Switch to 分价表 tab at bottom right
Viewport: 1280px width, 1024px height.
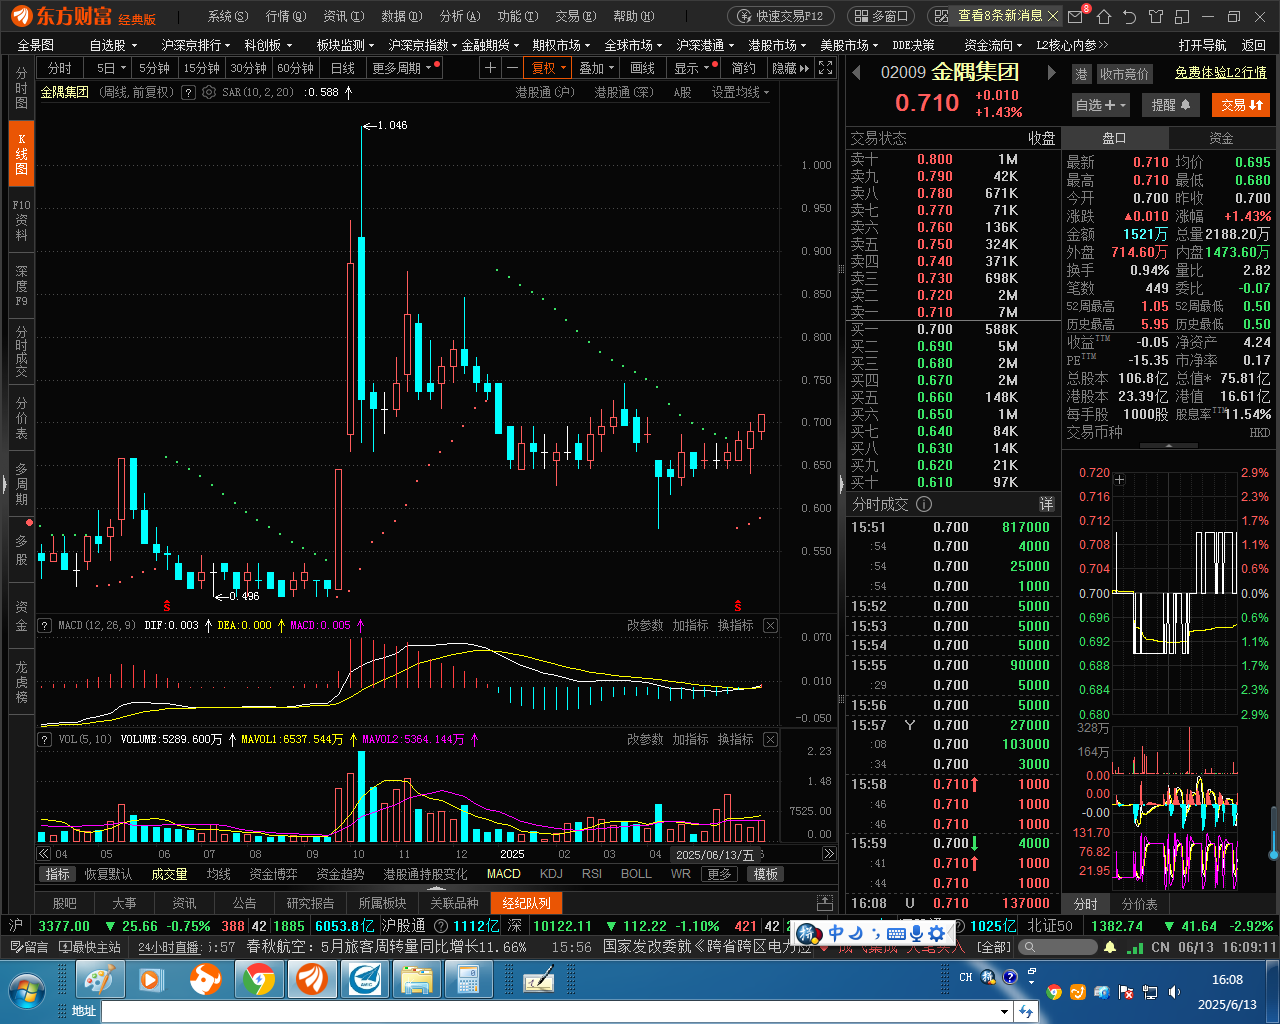point(1139,903)
